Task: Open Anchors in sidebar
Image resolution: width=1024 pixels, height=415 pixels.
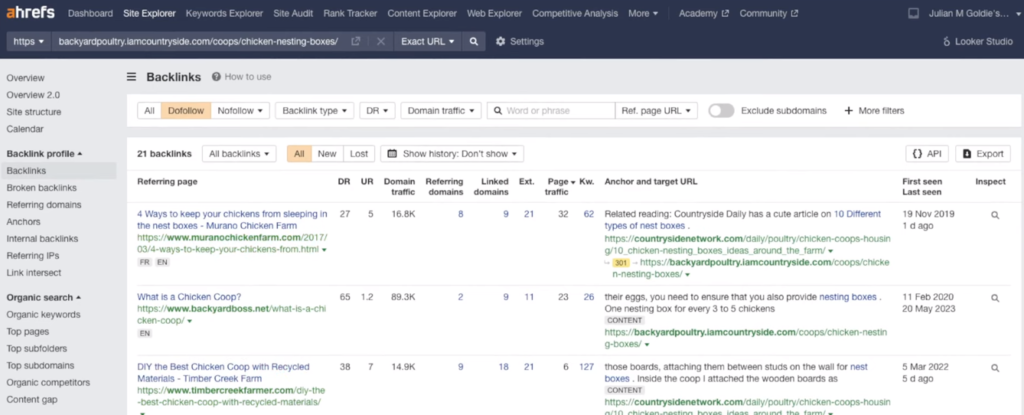Action: [24, 222]
